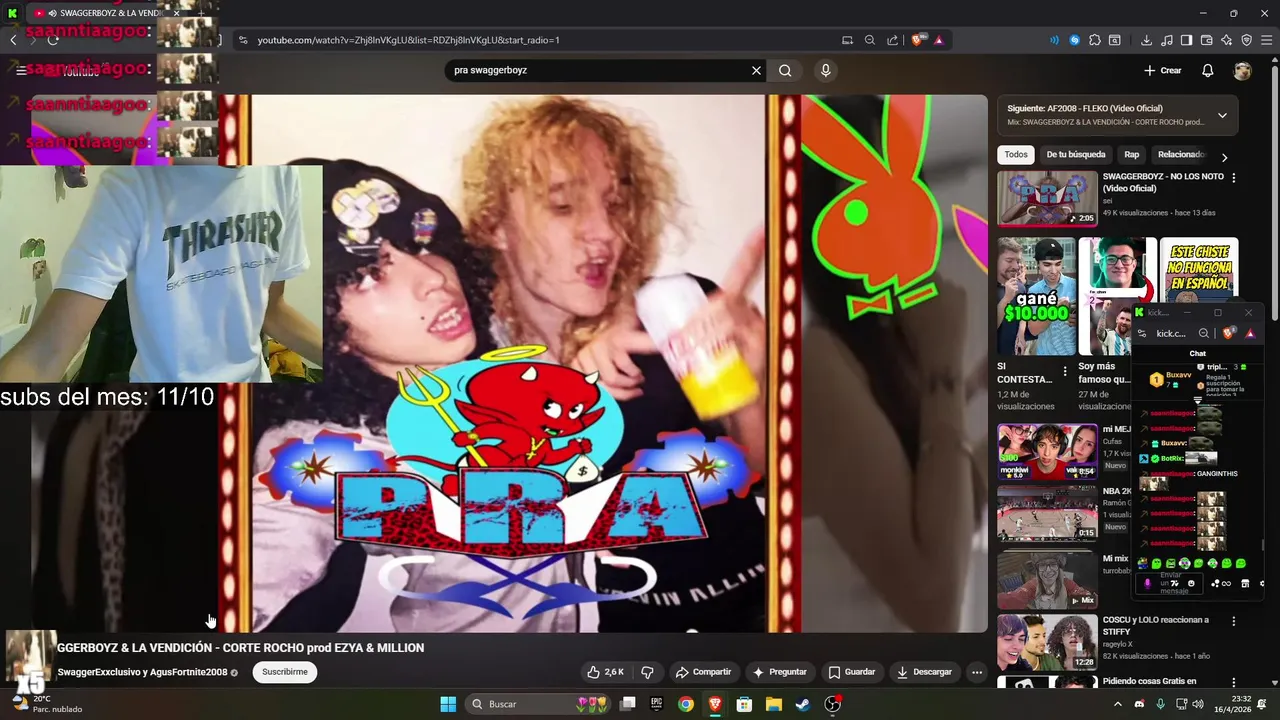Open Brave Wallet icon
1280x720 pixels.
coord(1206,40)
